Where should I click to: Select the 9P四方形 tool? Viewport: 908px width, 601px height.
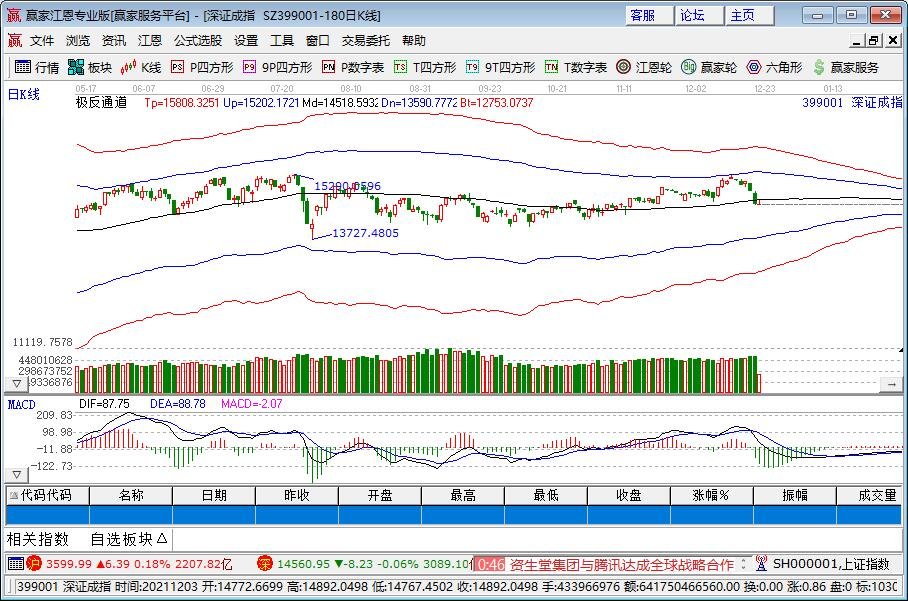(x=277, y=67)
